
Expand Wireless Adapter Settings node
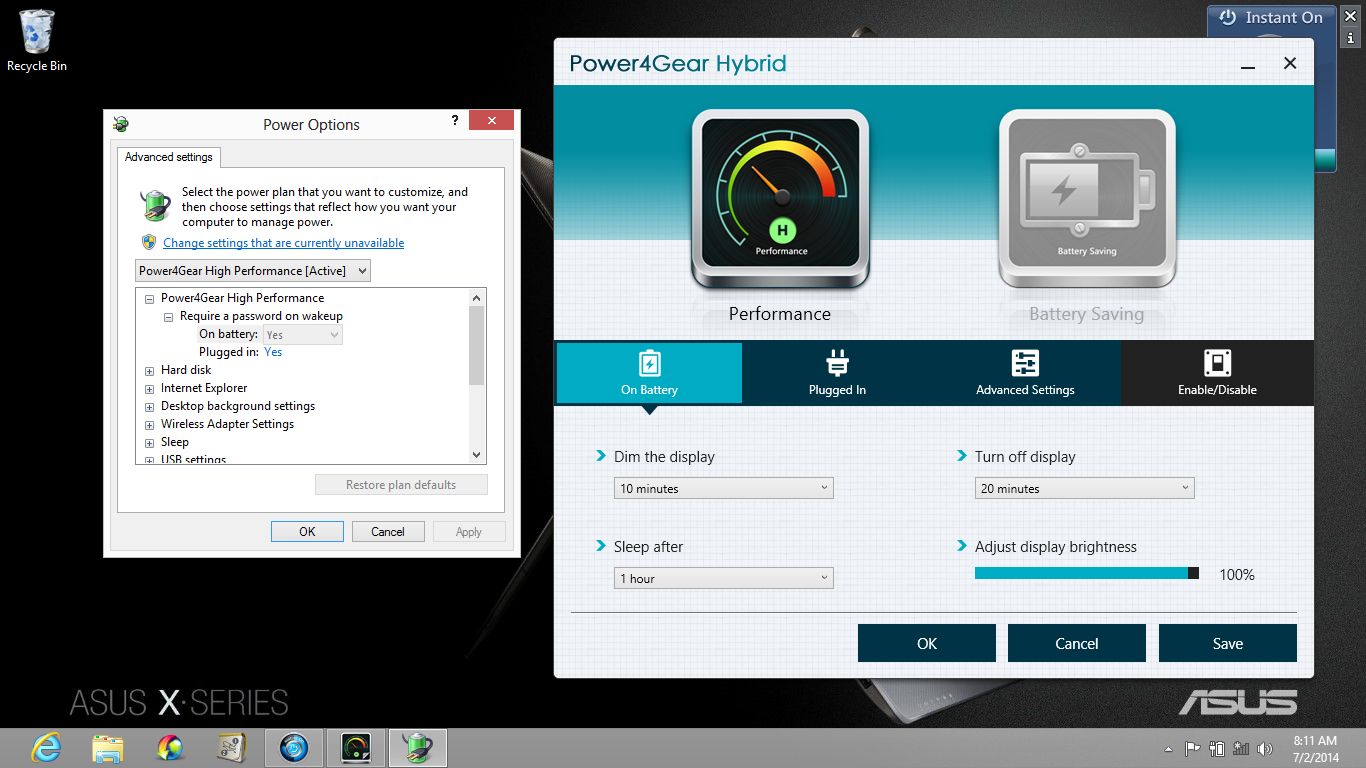pyautogui.click(x=150, y=424)
